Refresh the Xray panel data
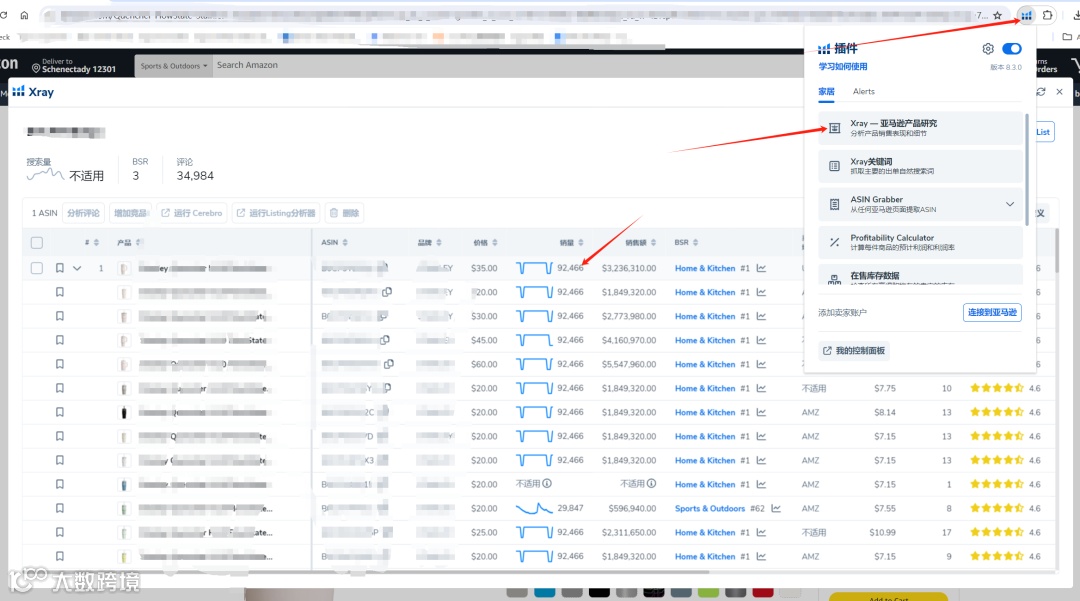The image size is (1080, 601). click(x=1041, y=92)
